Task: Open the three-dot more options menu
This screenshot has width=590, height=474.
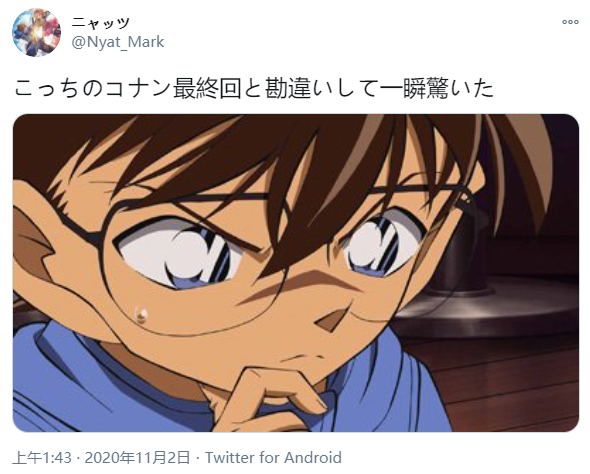Action: click(570, 22)
